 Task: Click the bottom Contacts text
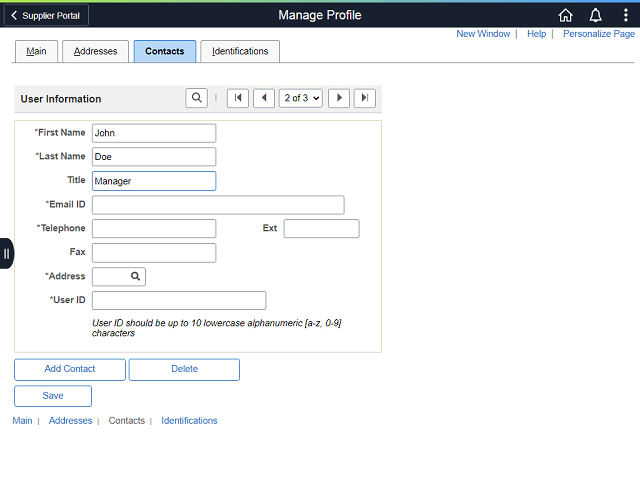point(127,420)
